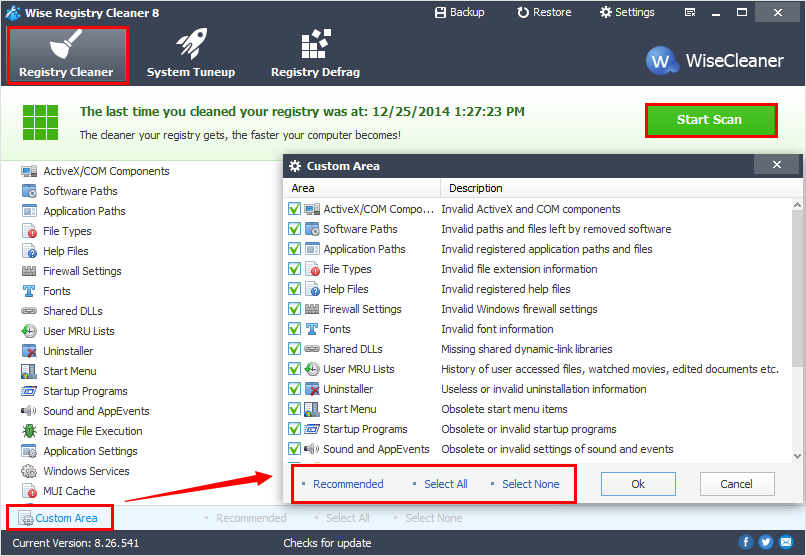This screenshot has width=806, height=556.
Task: Open the Settings menu
Action: [627, 12]
